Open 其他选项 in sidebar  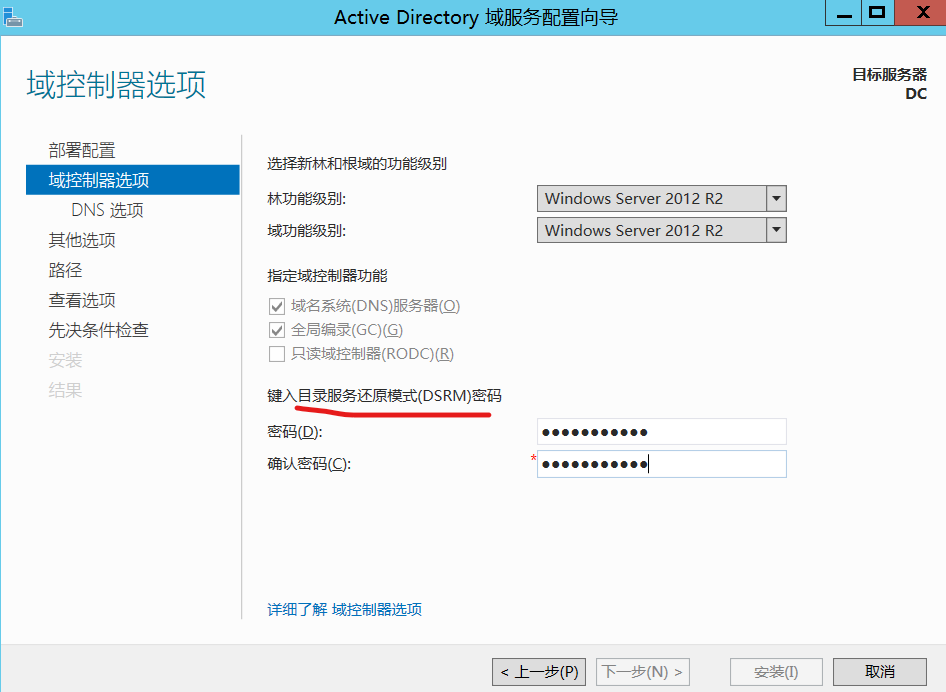(82, 240)
